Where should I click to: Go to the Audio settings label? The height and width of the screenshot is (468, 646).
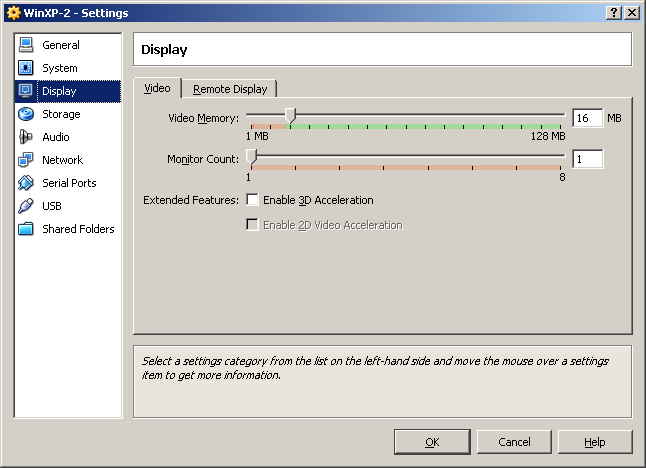[x=56, y=137]
